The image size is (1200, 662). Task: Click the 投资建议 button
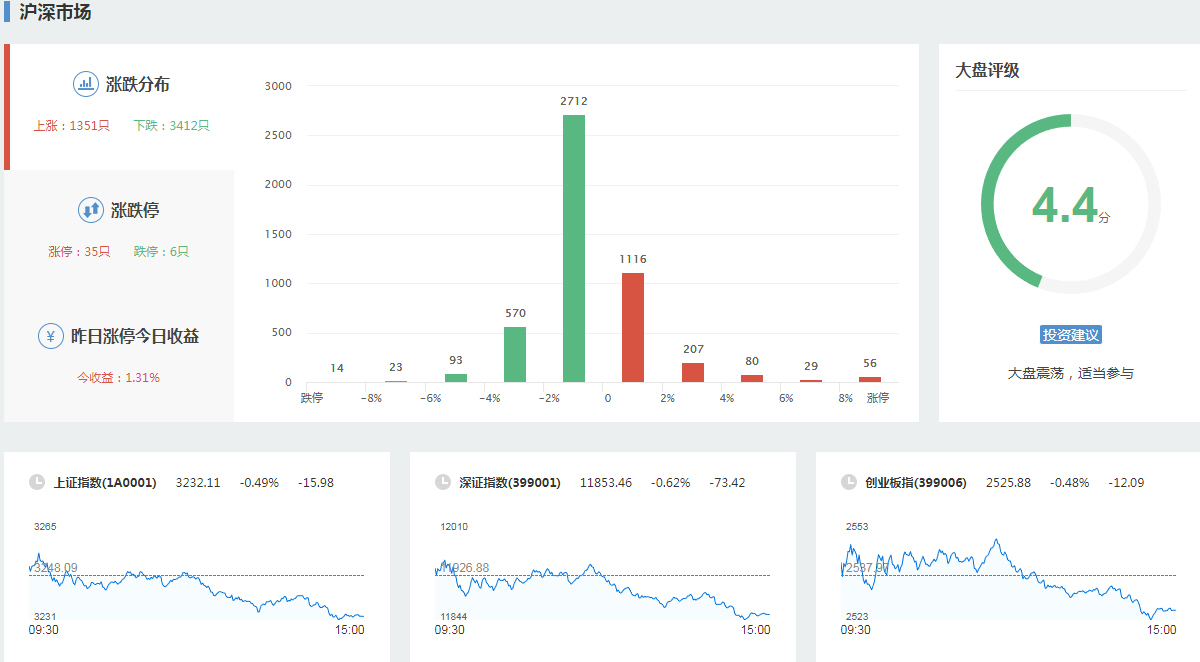[x=1070, y=335]
